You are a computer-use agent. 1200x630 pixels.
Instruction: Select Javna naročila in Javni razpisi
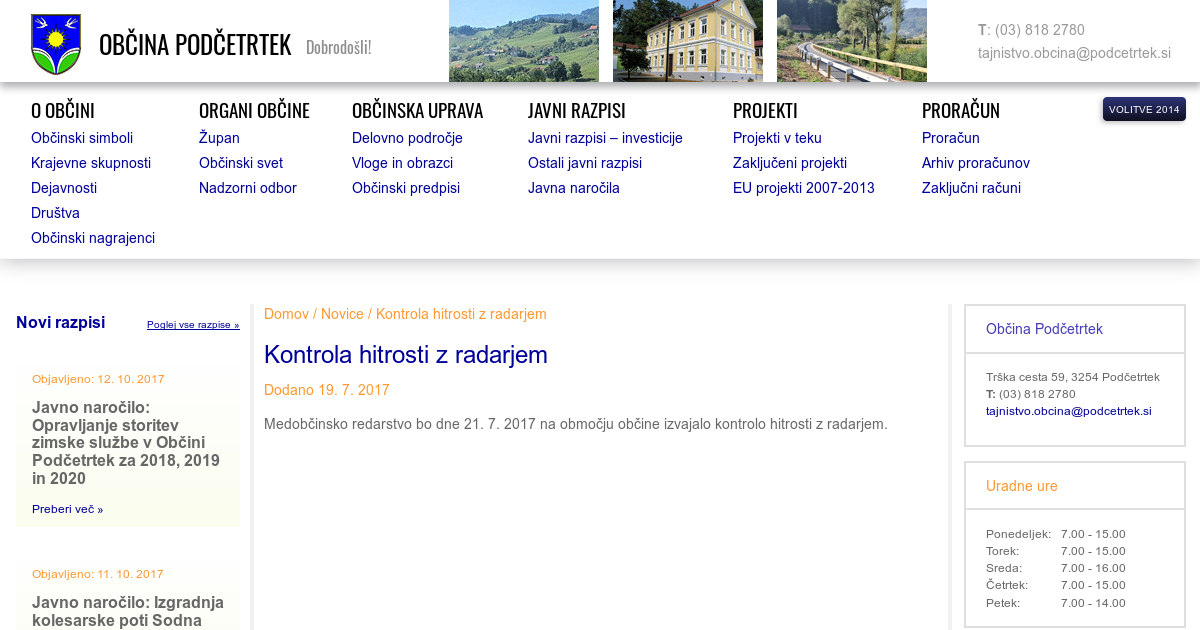573,188
